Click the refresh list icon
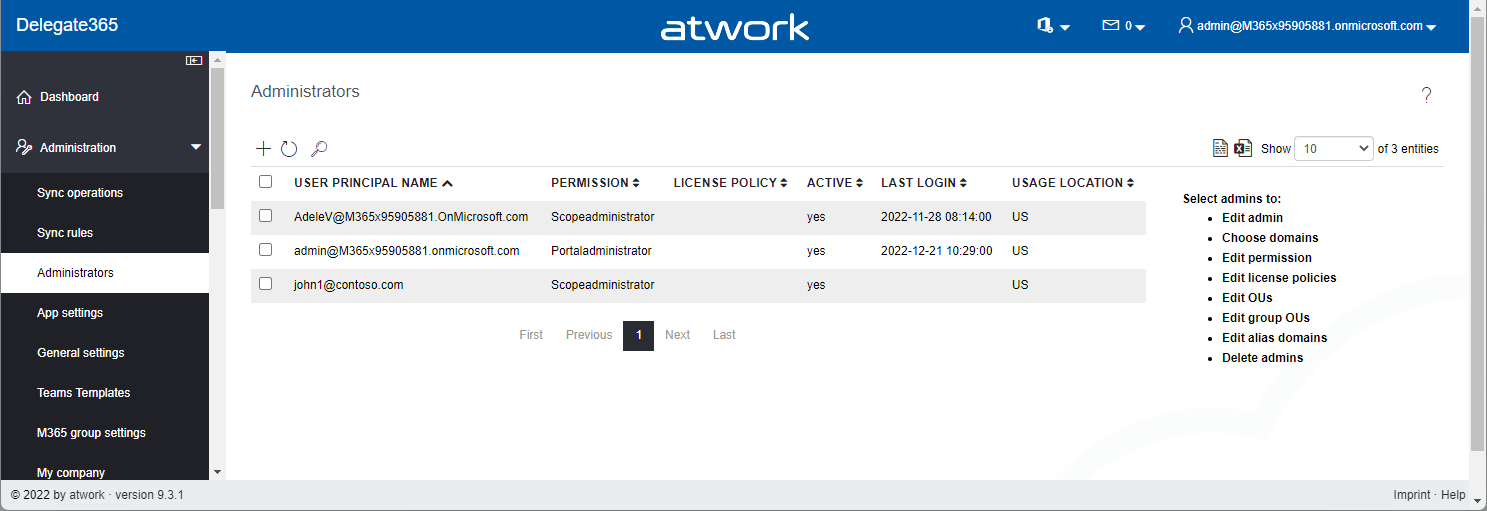This screenshot has width=1487, height=511. point(289,149)
